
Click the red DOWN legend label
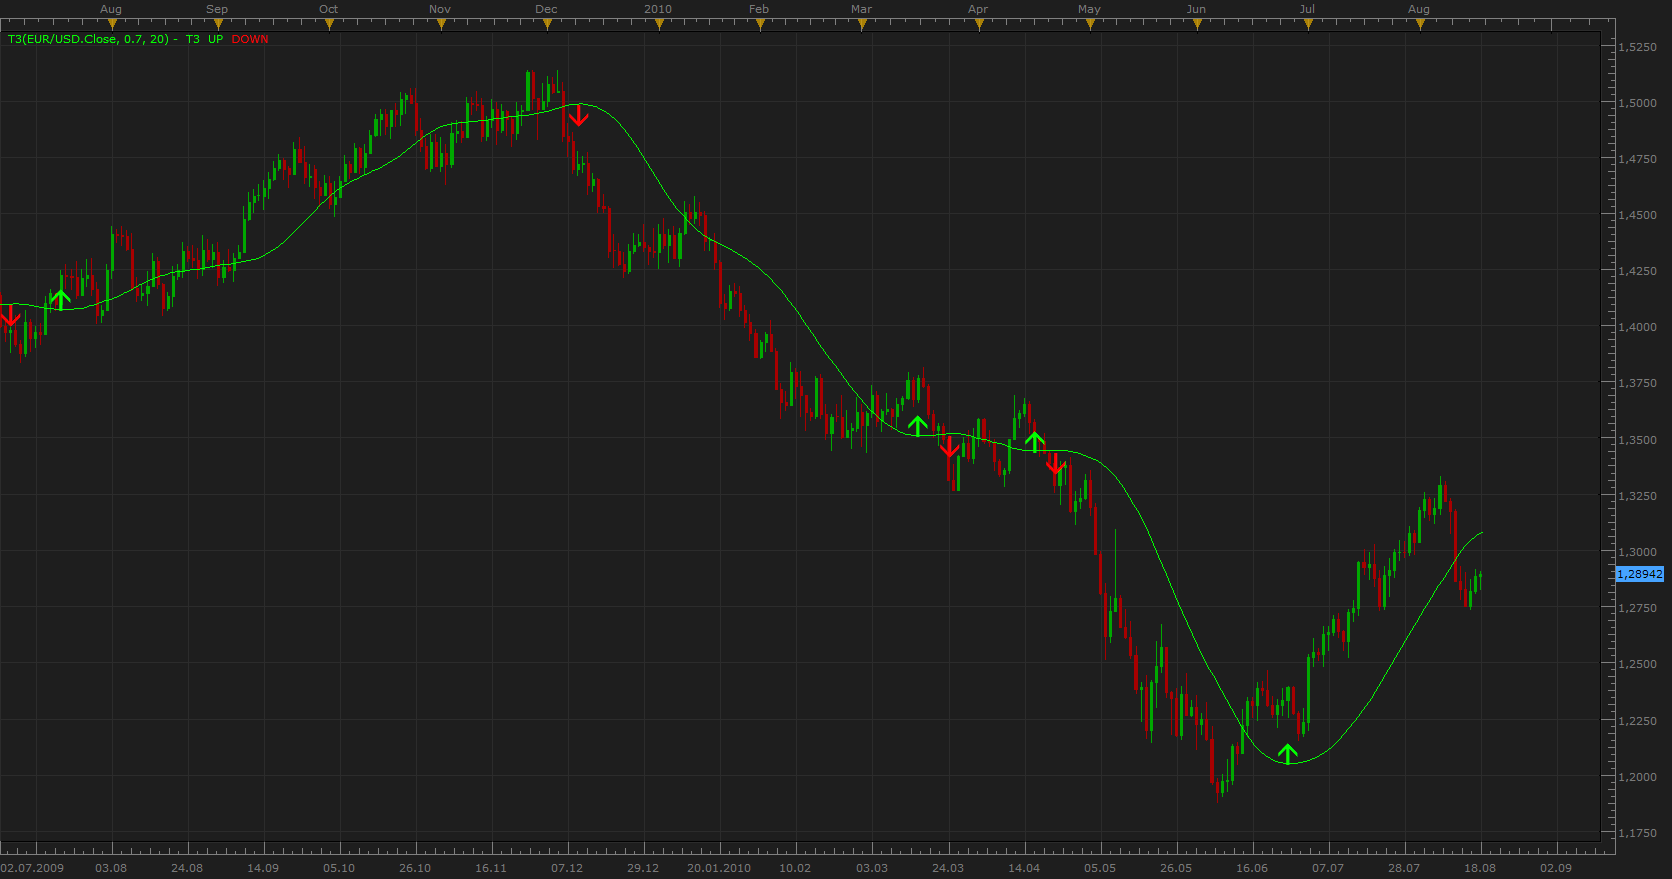coord(250,39)
